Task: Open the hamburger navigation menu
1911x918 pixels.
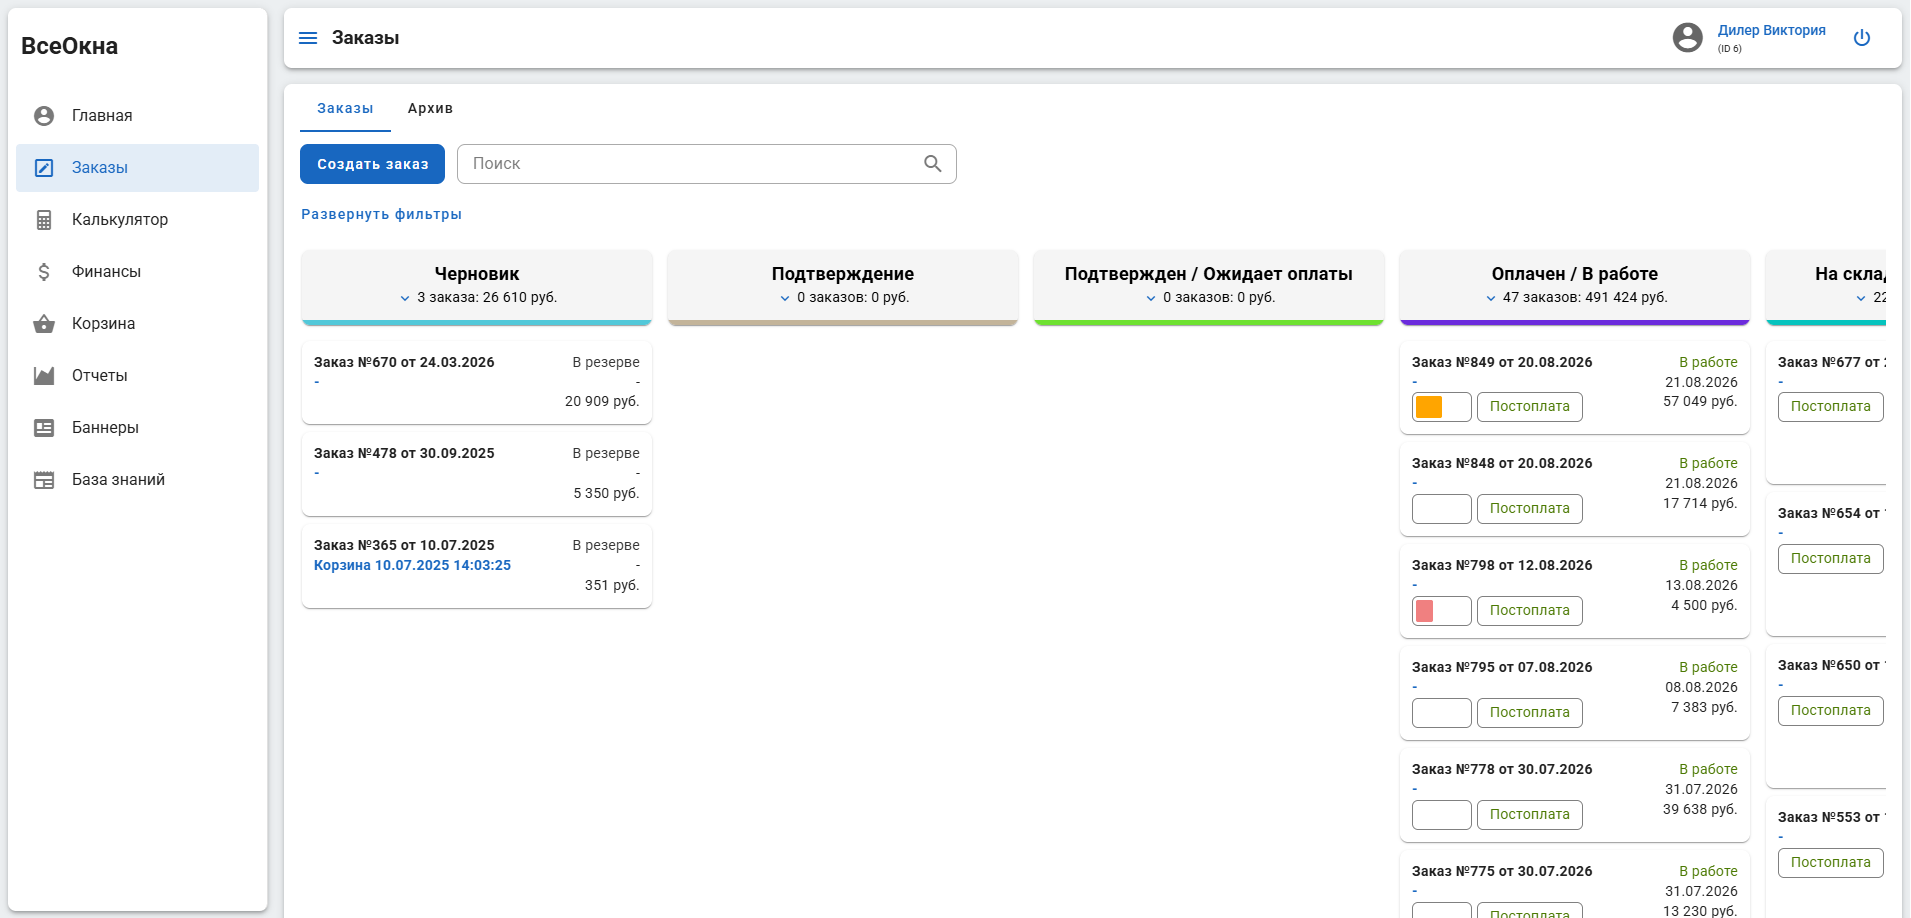Action: coord(308,38)
